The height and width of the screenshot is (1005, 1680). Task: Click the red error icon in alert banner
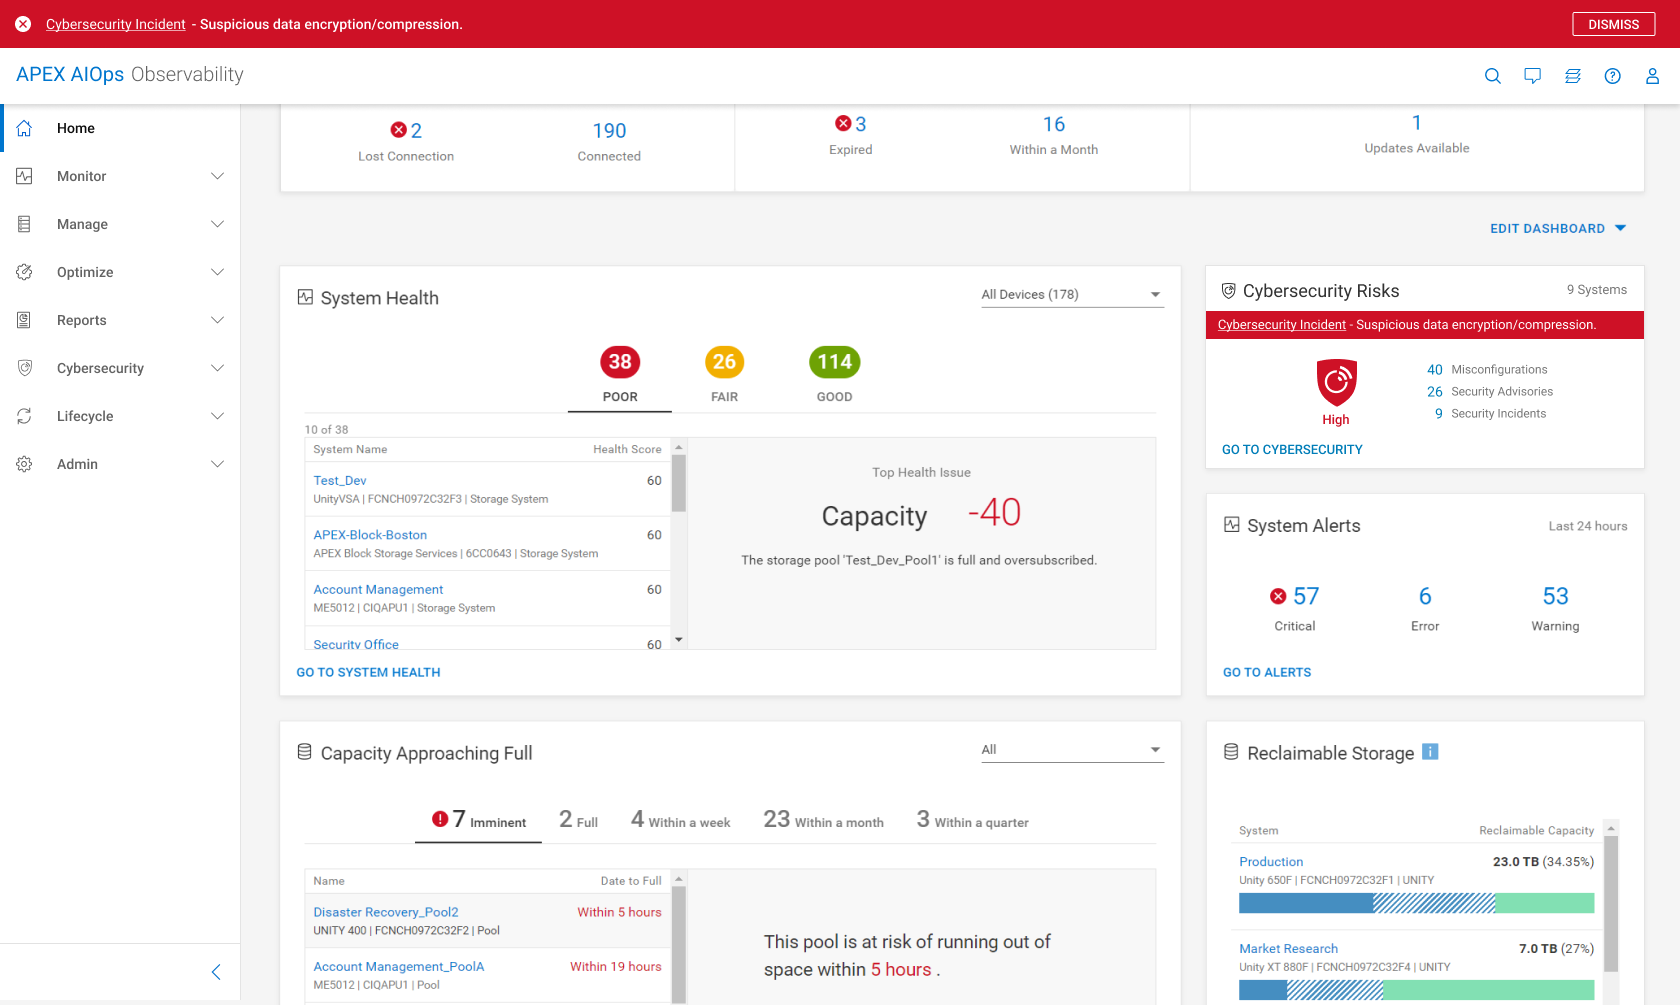(23, 24)
